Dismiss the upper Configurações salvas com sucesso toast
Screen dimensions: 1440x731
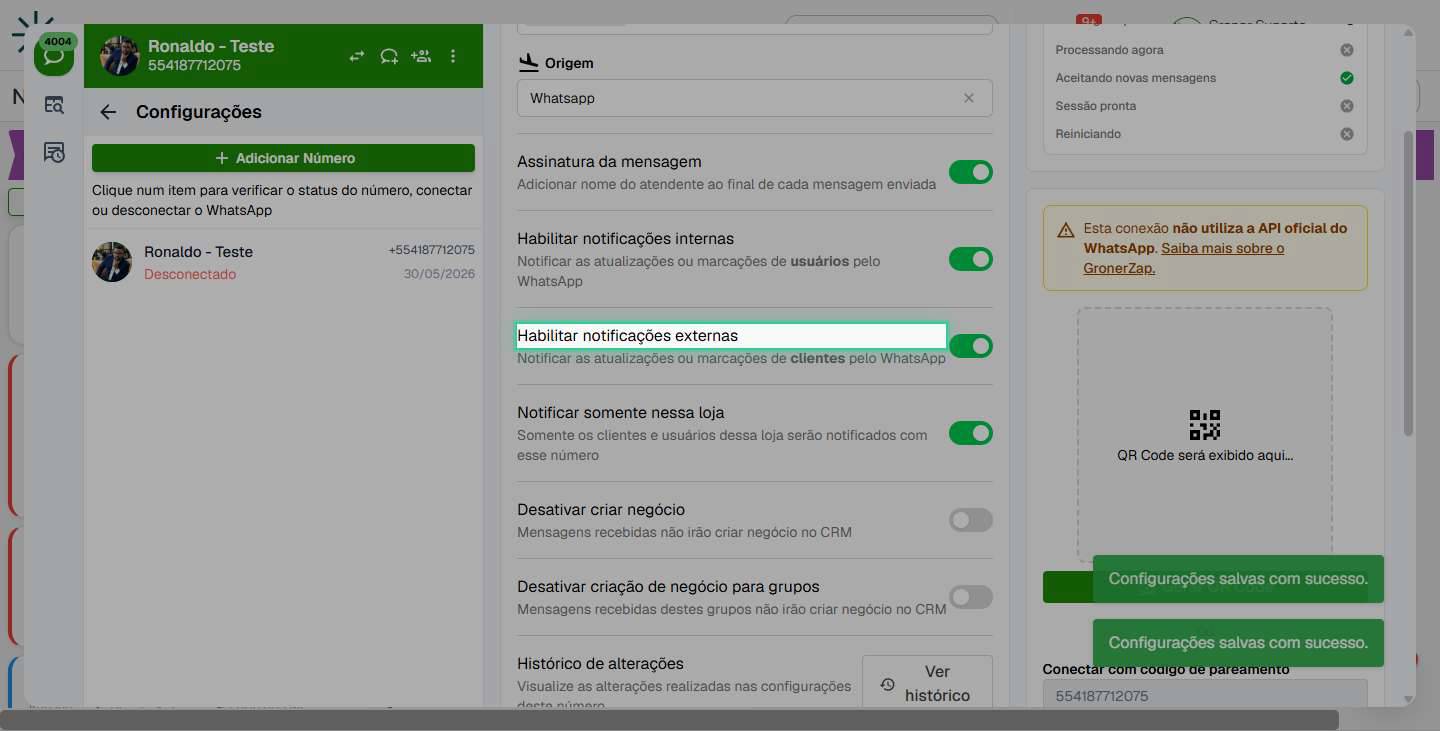click(1238, 579)
